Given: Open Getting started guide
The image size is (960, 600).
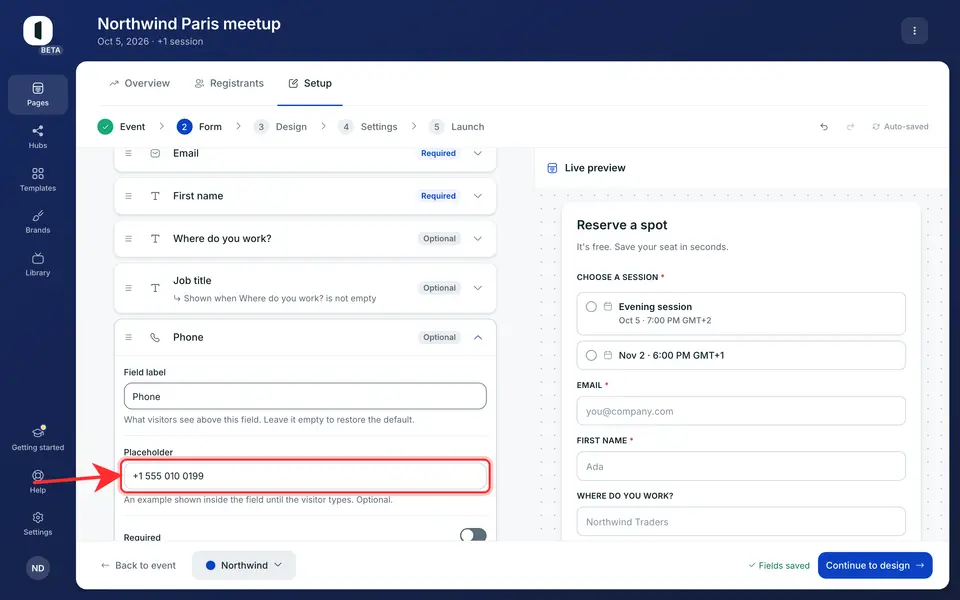Looking at the screenshot, I should point(38,439).
